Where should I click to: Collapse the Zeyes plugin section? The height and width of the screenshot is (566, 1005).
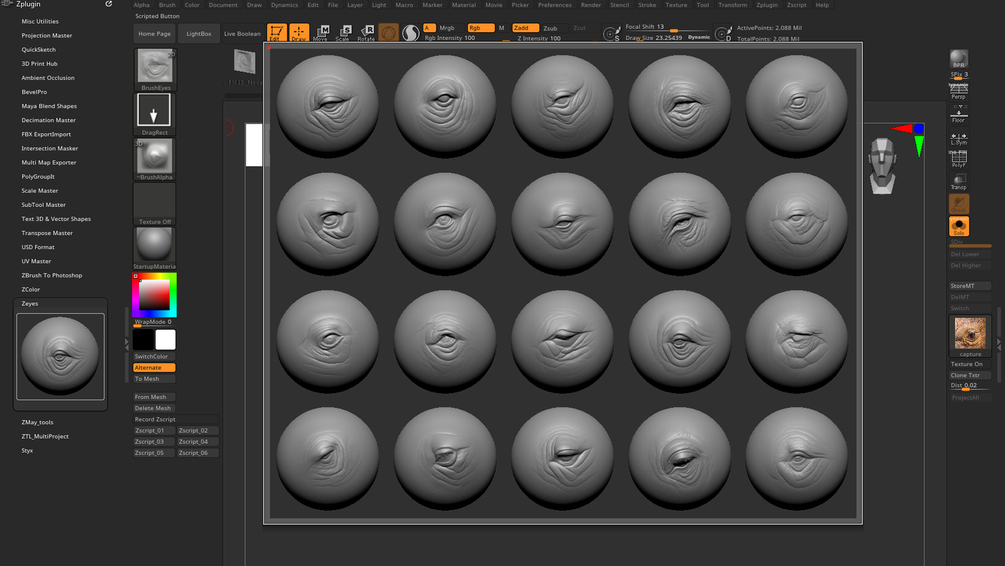coord(29,303)
